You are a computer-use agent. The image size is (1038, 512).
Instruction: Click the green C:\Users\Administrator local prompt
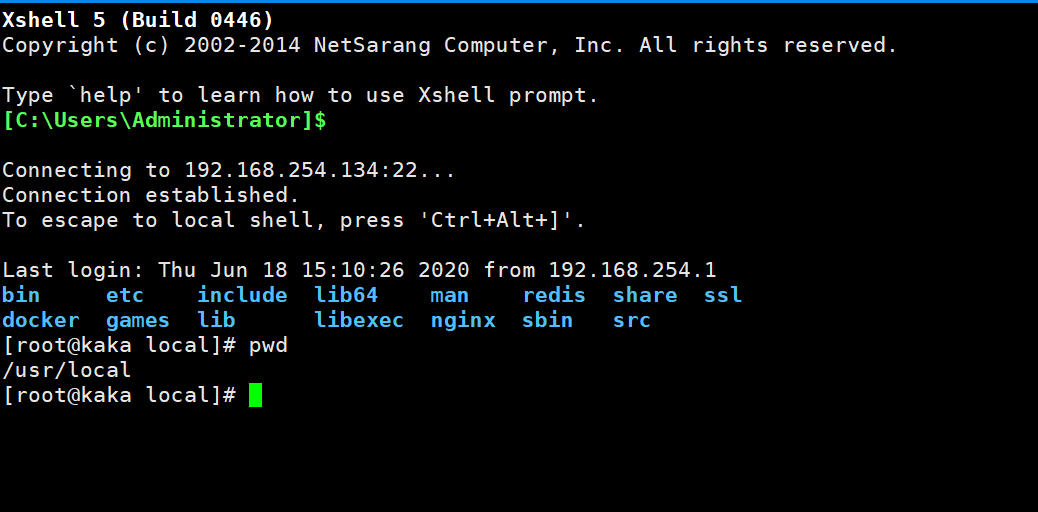(164, 121)
